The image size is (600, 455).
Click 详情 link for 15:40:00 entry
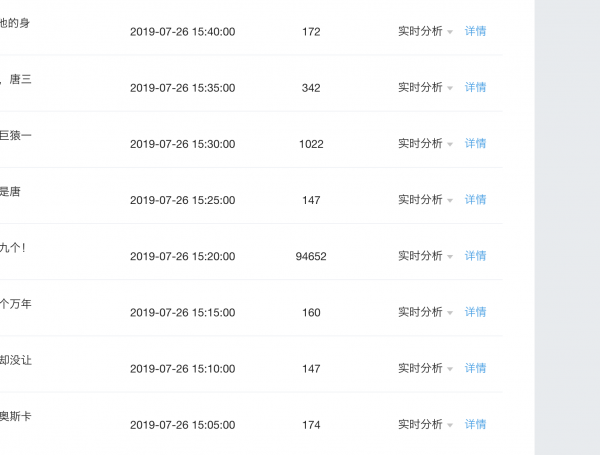475,31
